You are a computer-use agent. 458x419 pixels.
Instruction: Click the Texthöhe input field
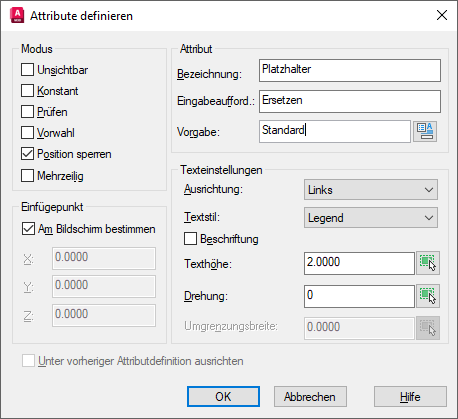[359, 263]
